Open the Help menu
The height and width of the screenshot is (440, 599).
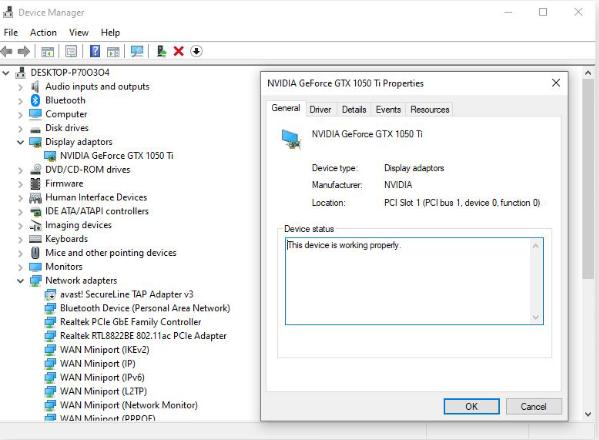[110, 32]
